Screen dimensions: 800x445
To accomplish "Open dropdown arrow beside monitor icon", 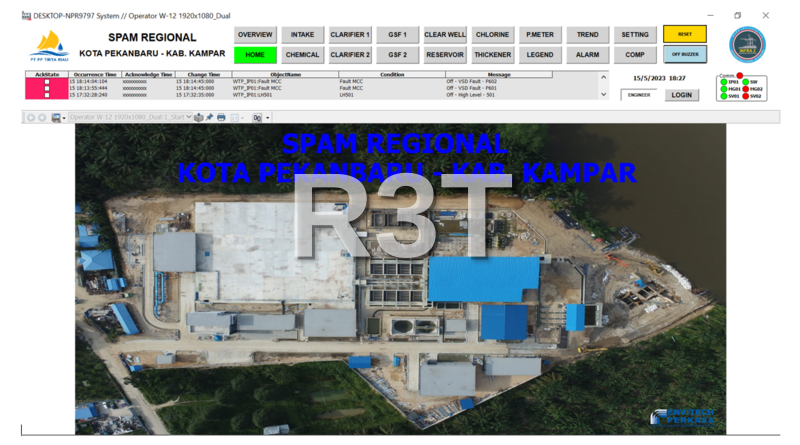I will click(x=64, y=118).
